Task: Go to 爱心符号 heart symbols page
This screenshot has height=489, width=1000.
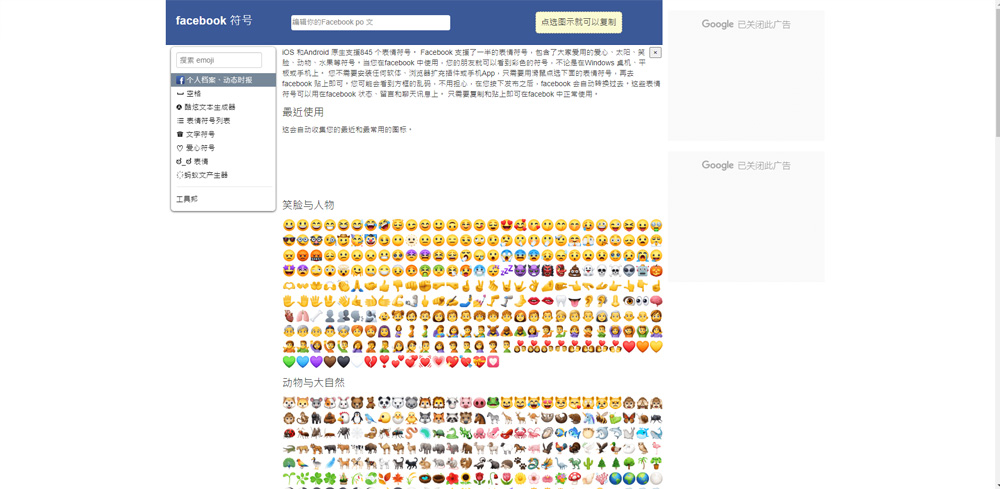Action: point(223,148)
